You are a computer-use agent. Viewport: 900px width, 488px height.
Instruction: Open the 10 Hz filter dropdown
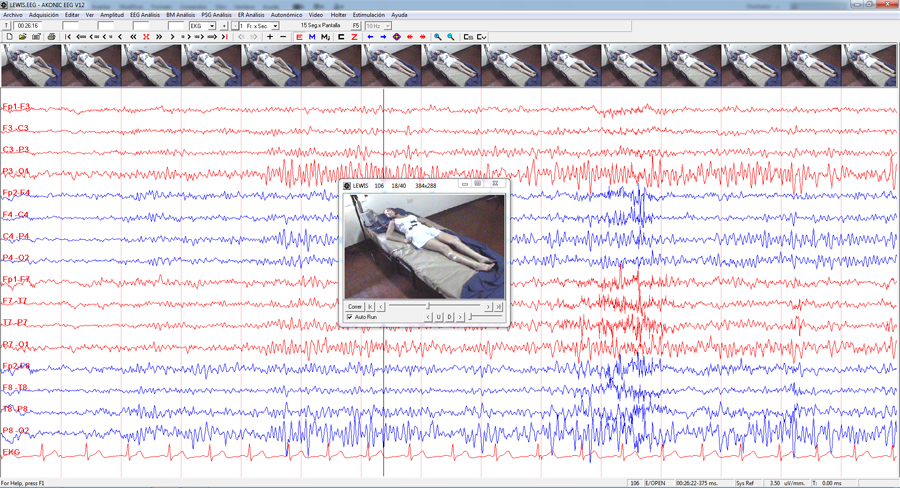click(388, 26)
